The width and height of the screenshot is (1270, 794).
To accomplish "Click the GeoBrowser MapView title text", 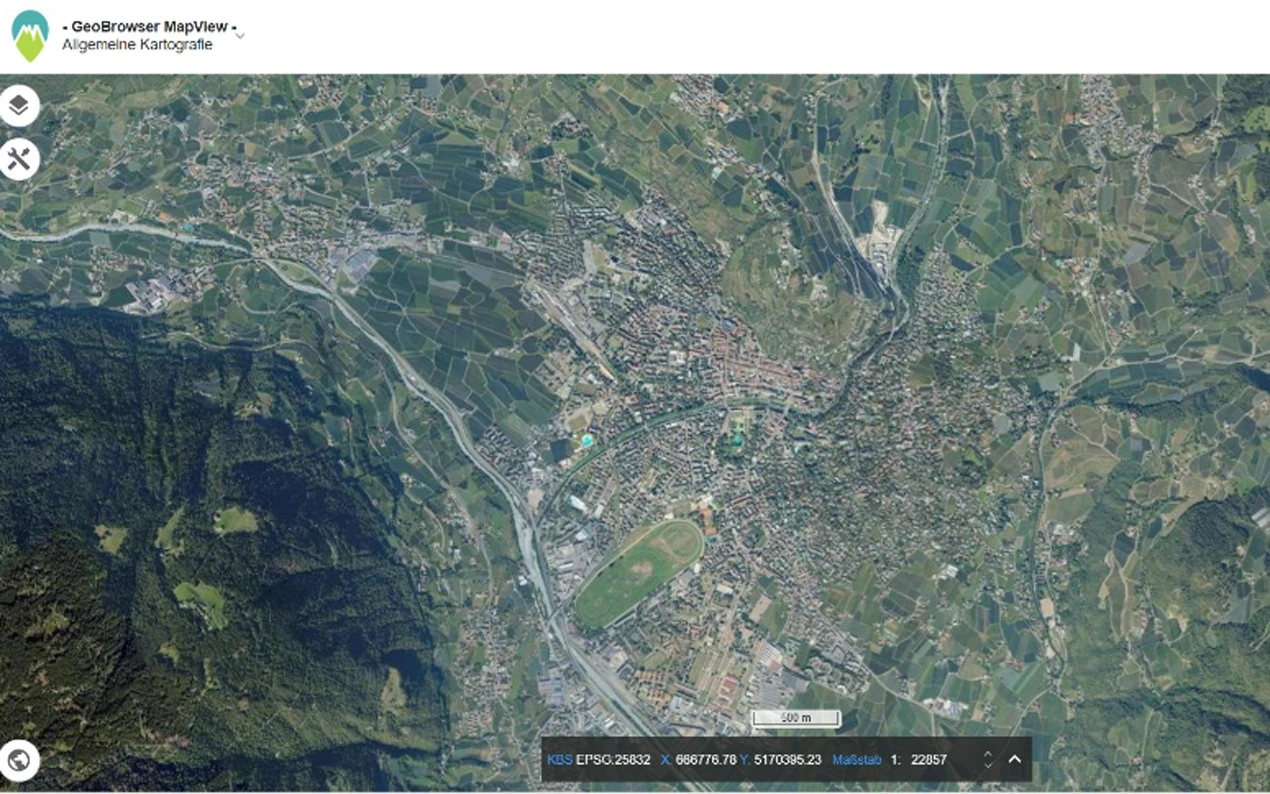I will tap(150, 28).
